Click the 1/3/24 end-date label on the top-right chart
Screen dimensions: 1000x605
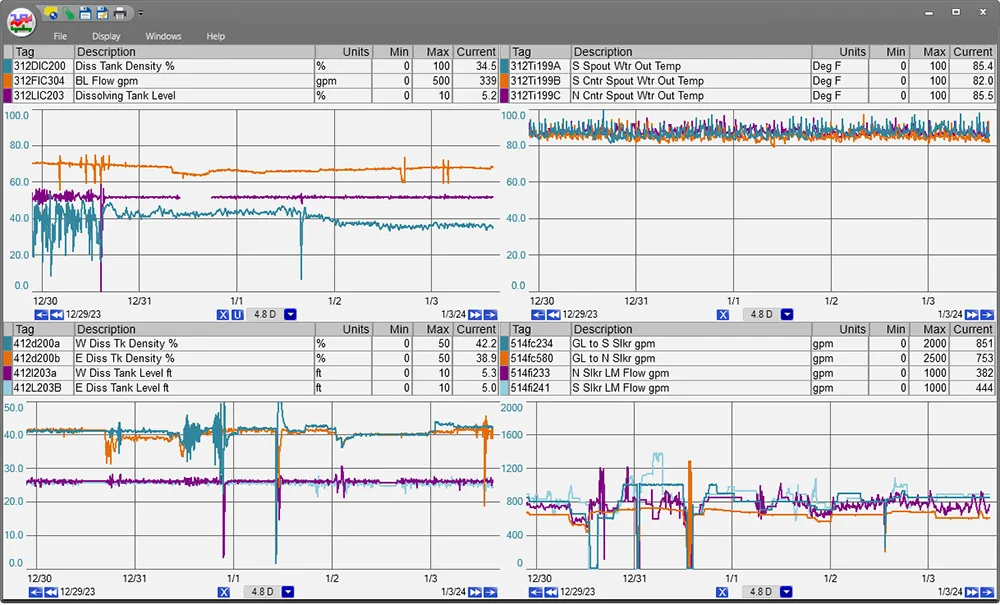[x=950, y=314]
